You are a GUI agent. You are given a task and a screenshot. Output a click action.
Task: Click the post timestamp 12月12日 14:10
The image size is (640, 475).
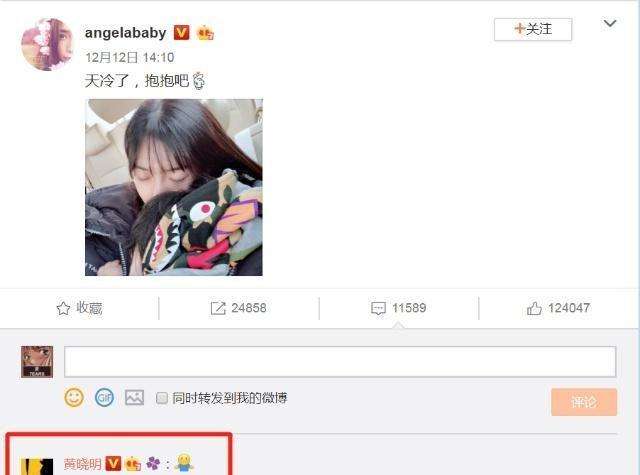click(x=130, y=57)
